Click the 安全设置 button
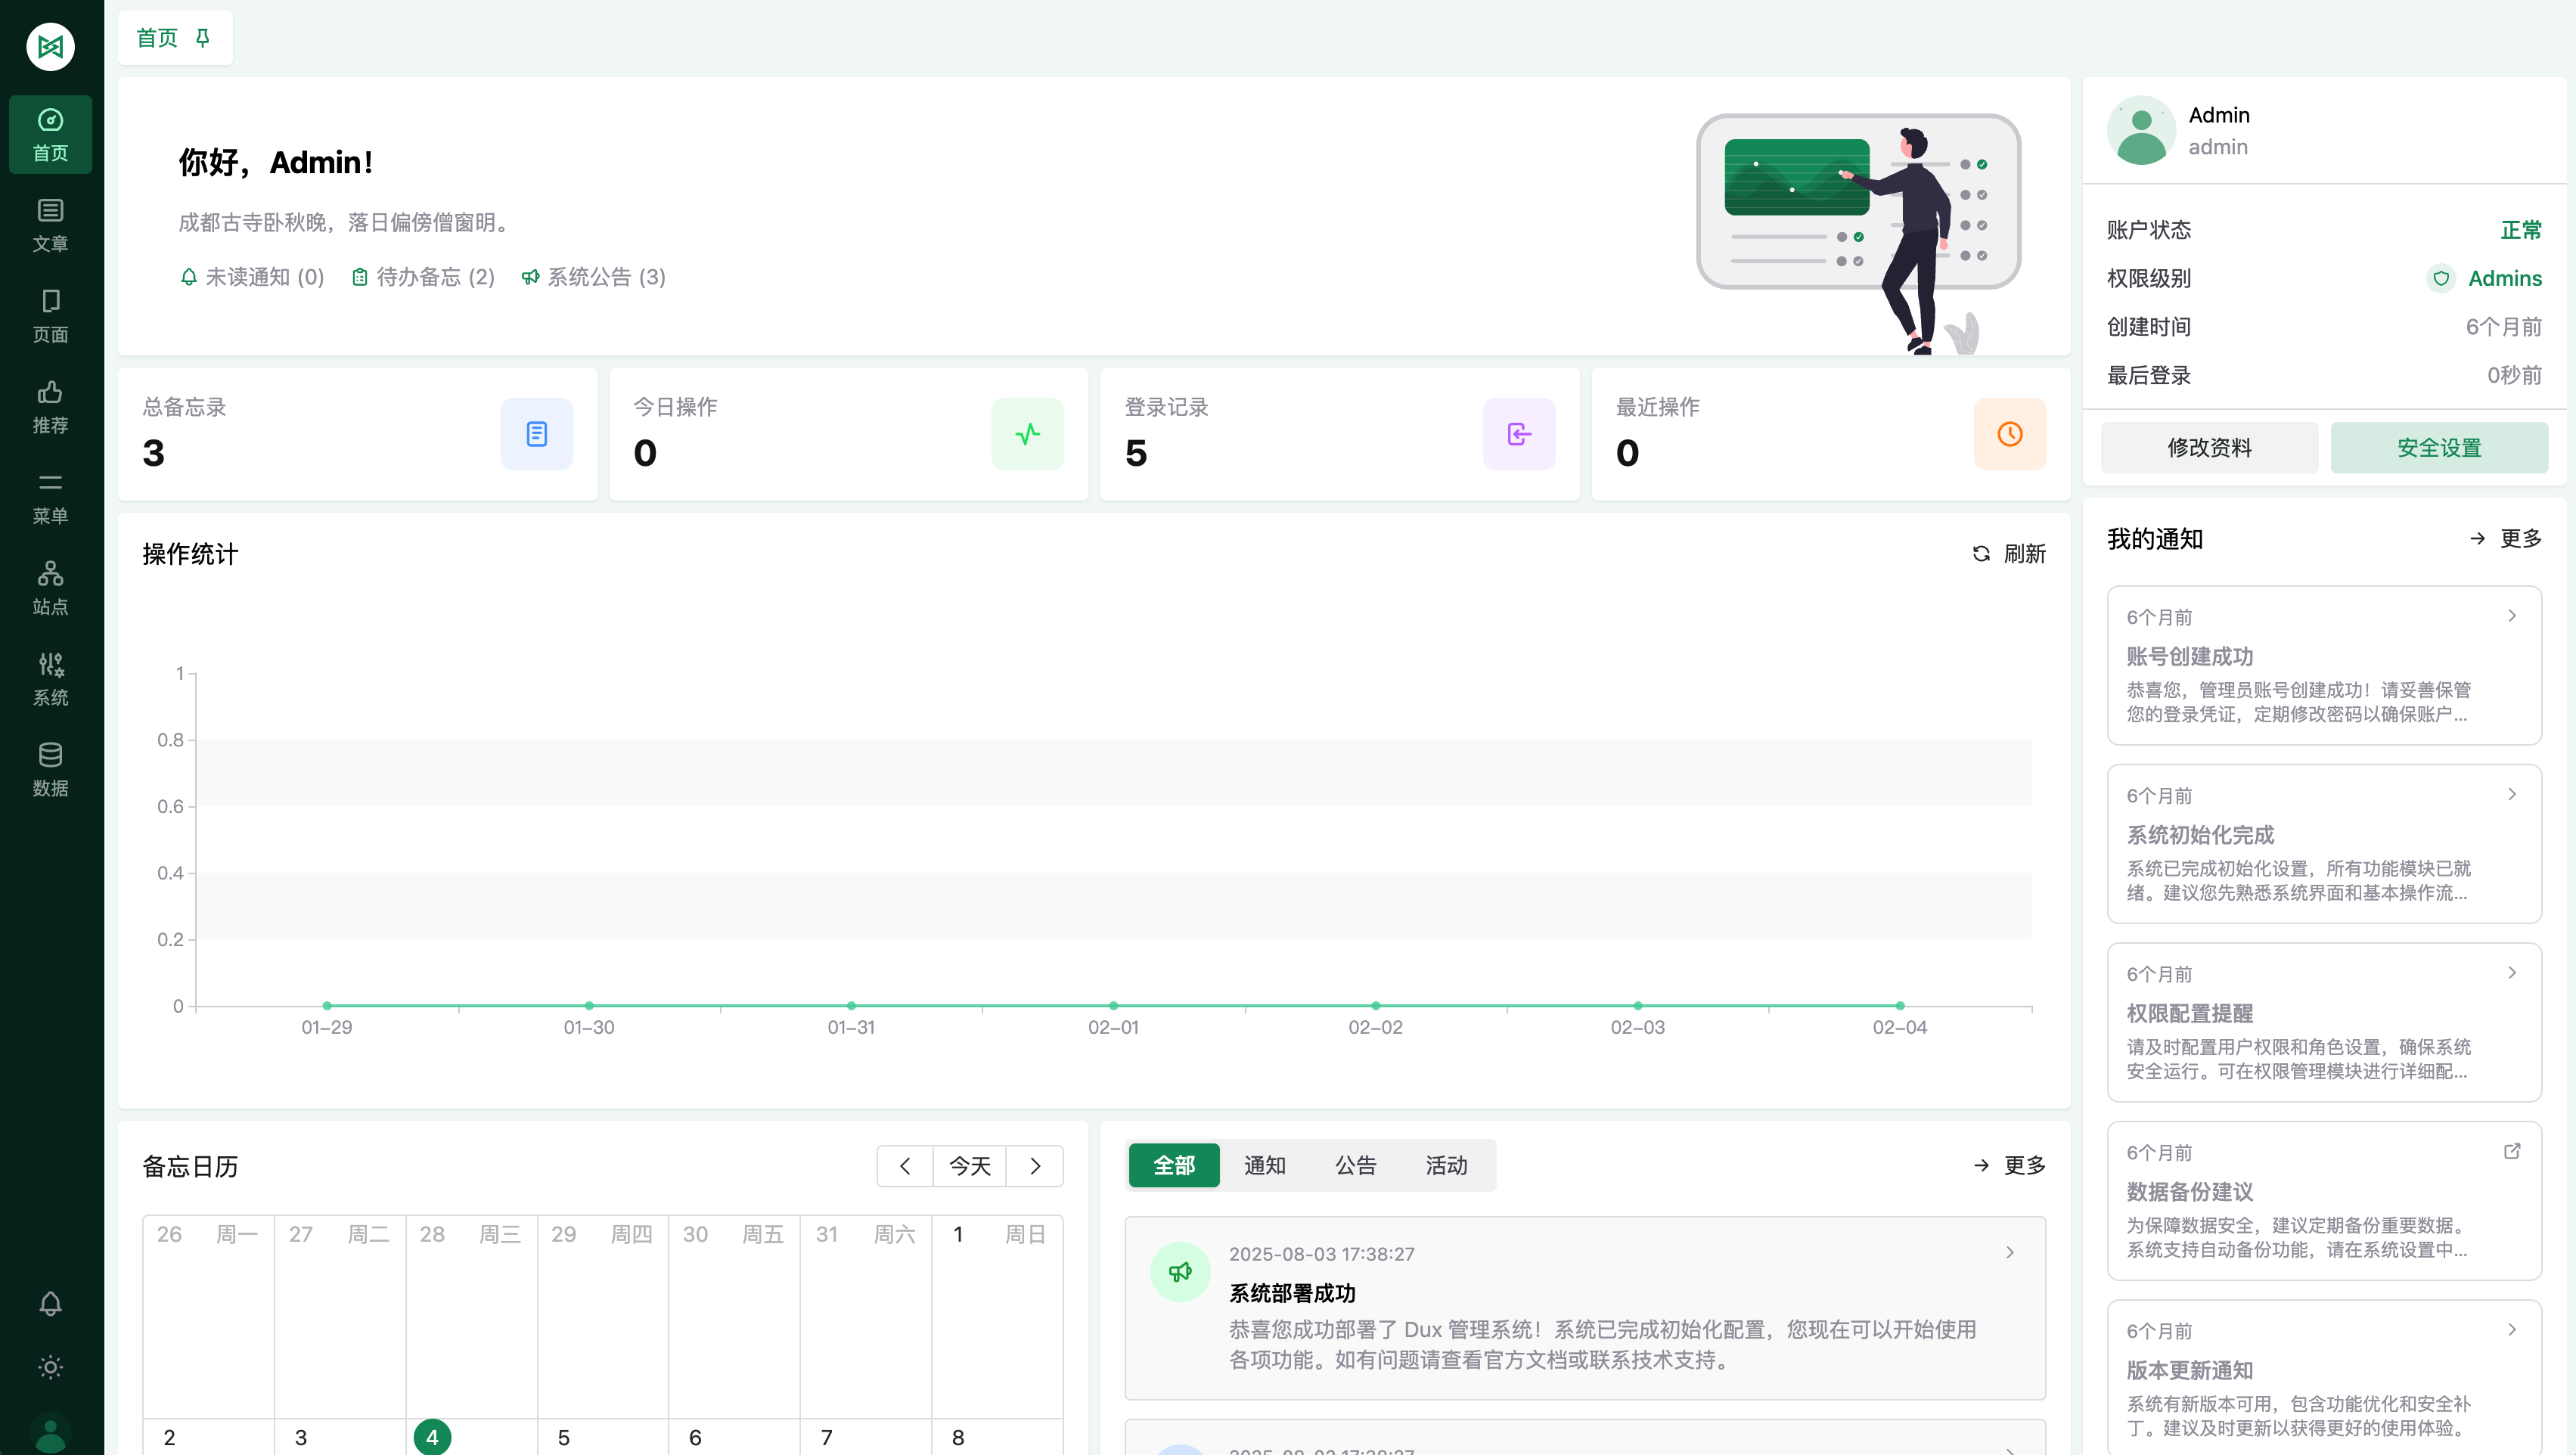This screenshot has width=2576, height=1455. pos(2438,448)
